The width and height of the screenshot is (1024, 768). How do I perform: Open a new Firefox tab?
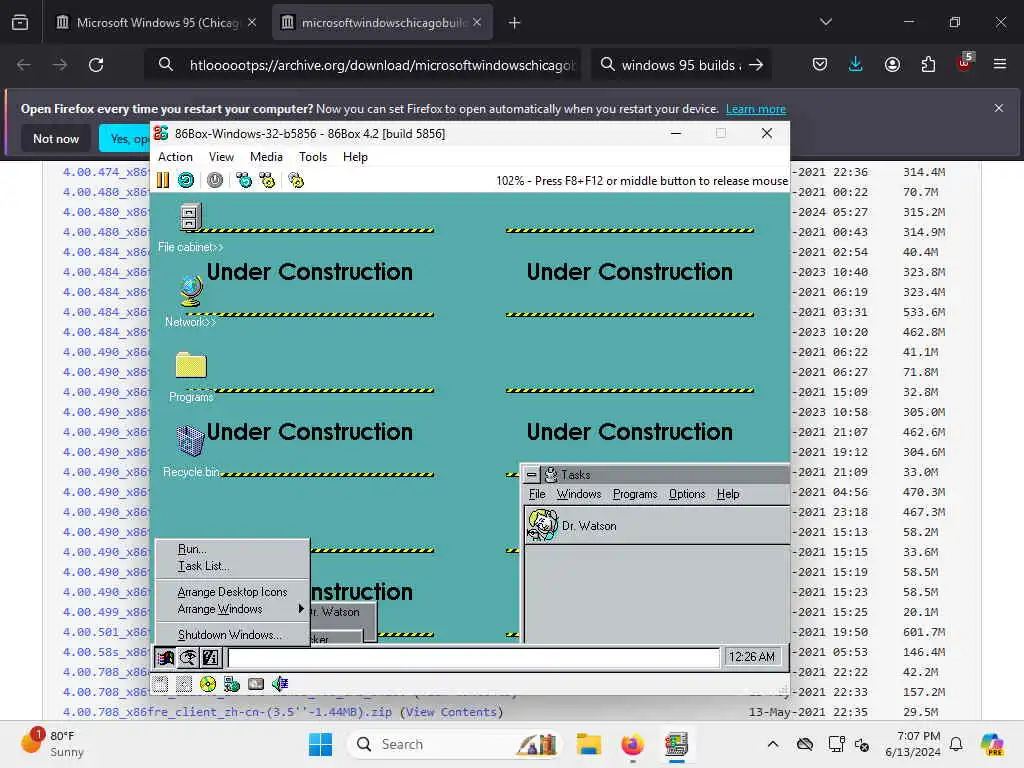515,23
